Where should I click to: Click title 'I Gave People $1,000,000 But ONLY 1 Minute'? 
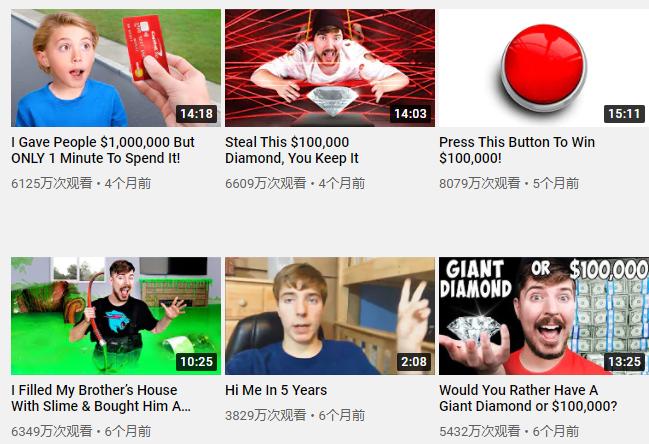pos(103,150)
